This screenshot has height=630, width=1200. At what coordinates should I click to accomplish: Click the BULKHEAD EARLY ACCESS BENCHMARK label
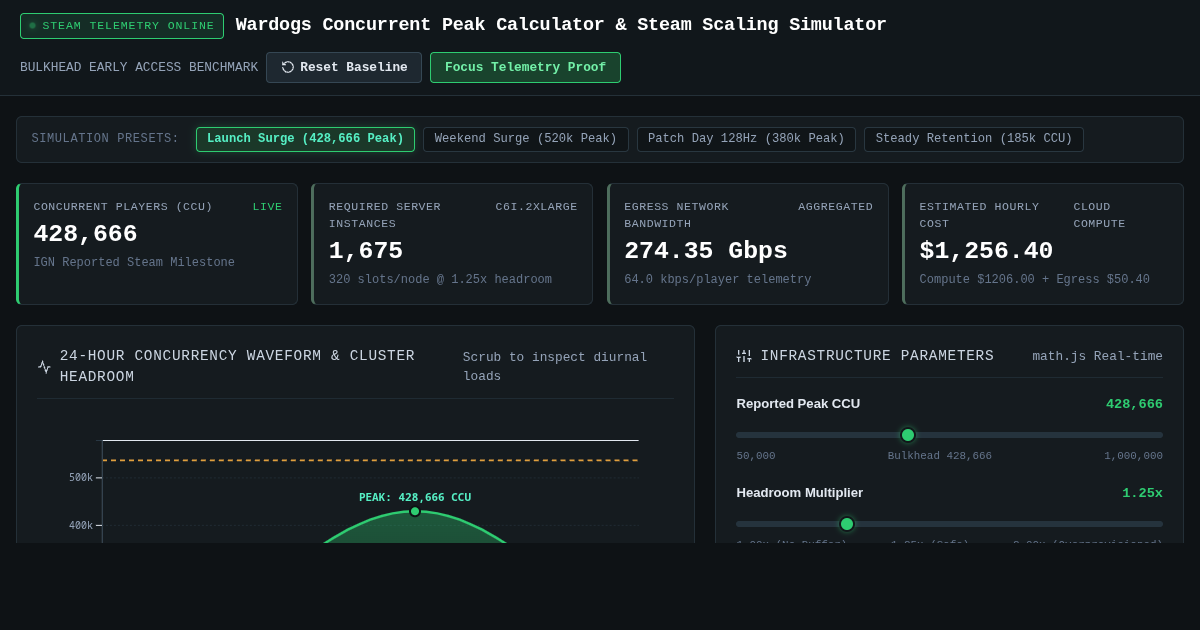click(139, 67)
